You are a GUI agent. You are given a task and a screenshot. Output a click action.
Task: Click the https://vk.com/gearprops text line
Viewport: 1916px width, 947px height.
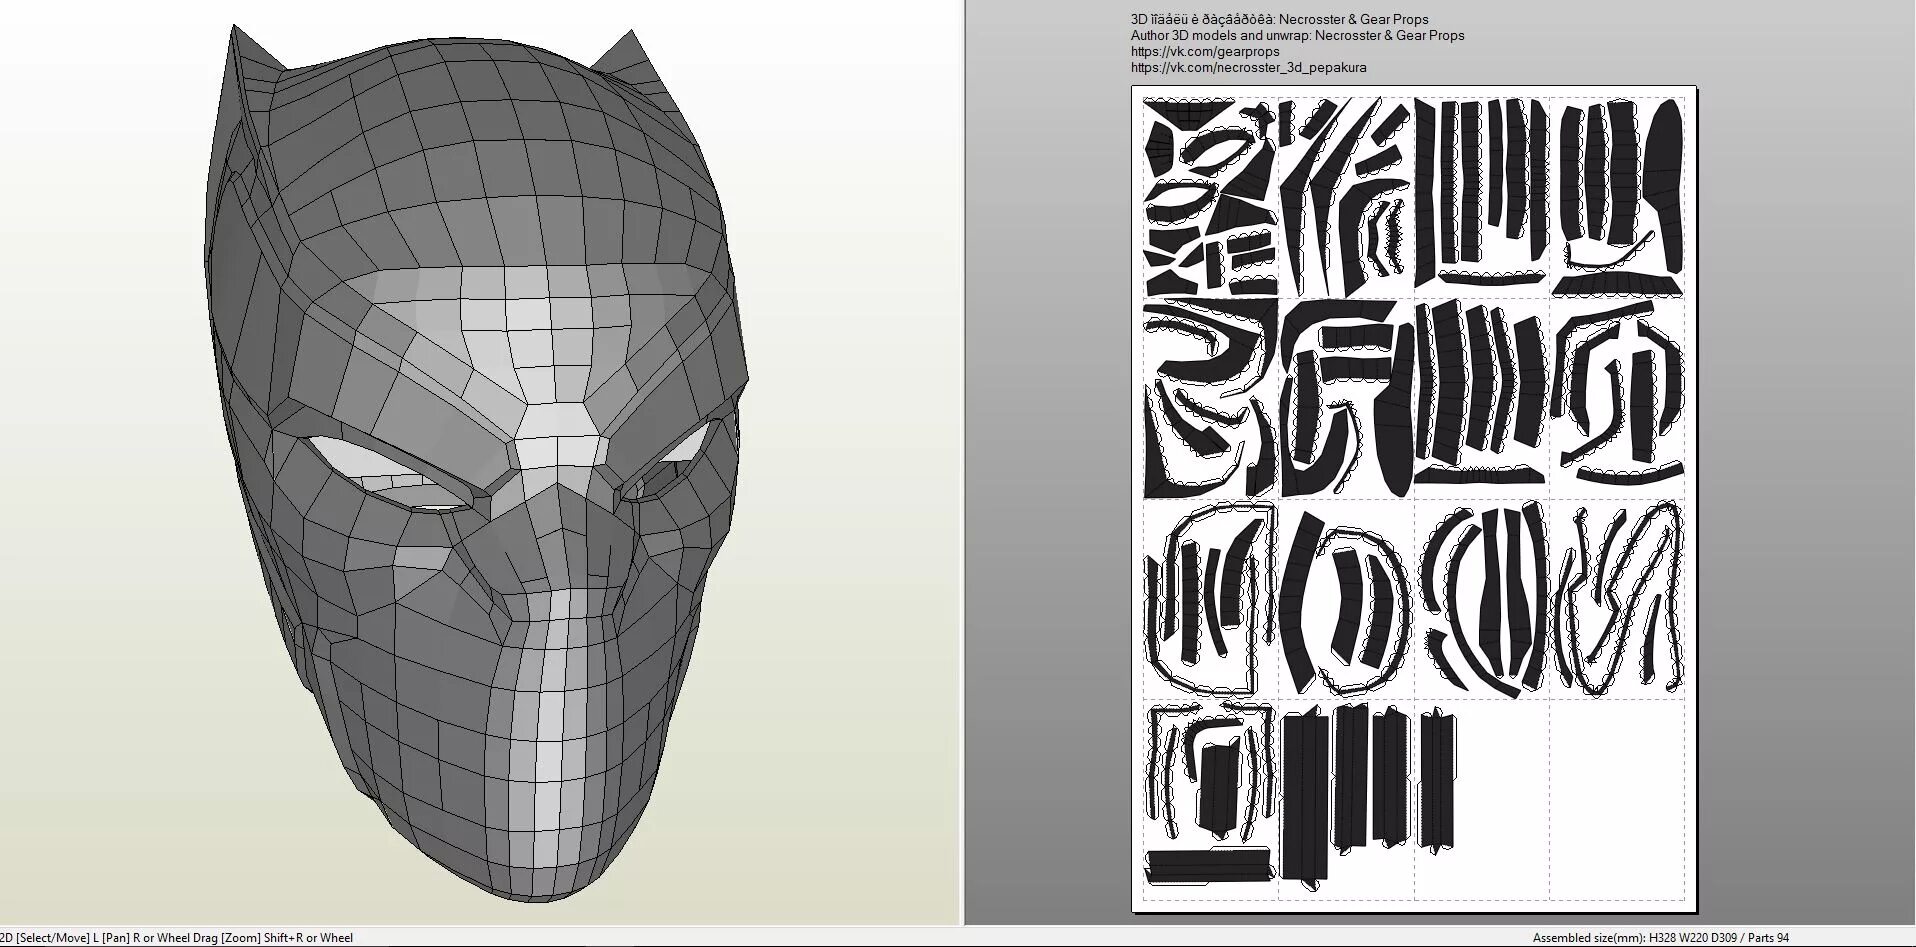tap(1205, 51)
